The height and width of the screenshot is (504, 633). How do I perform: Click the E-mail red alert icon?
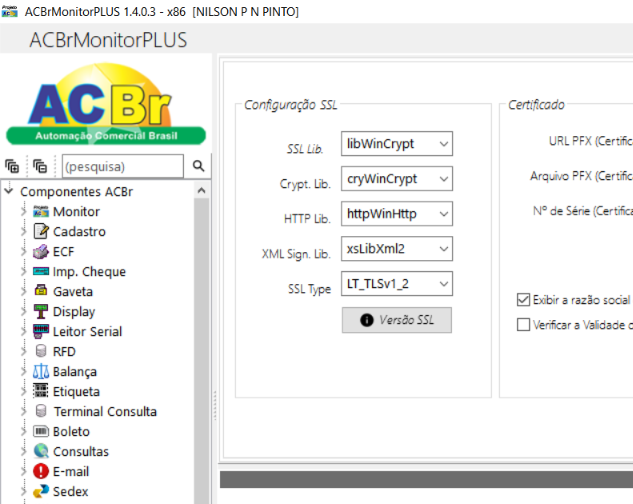click(41, 471)
